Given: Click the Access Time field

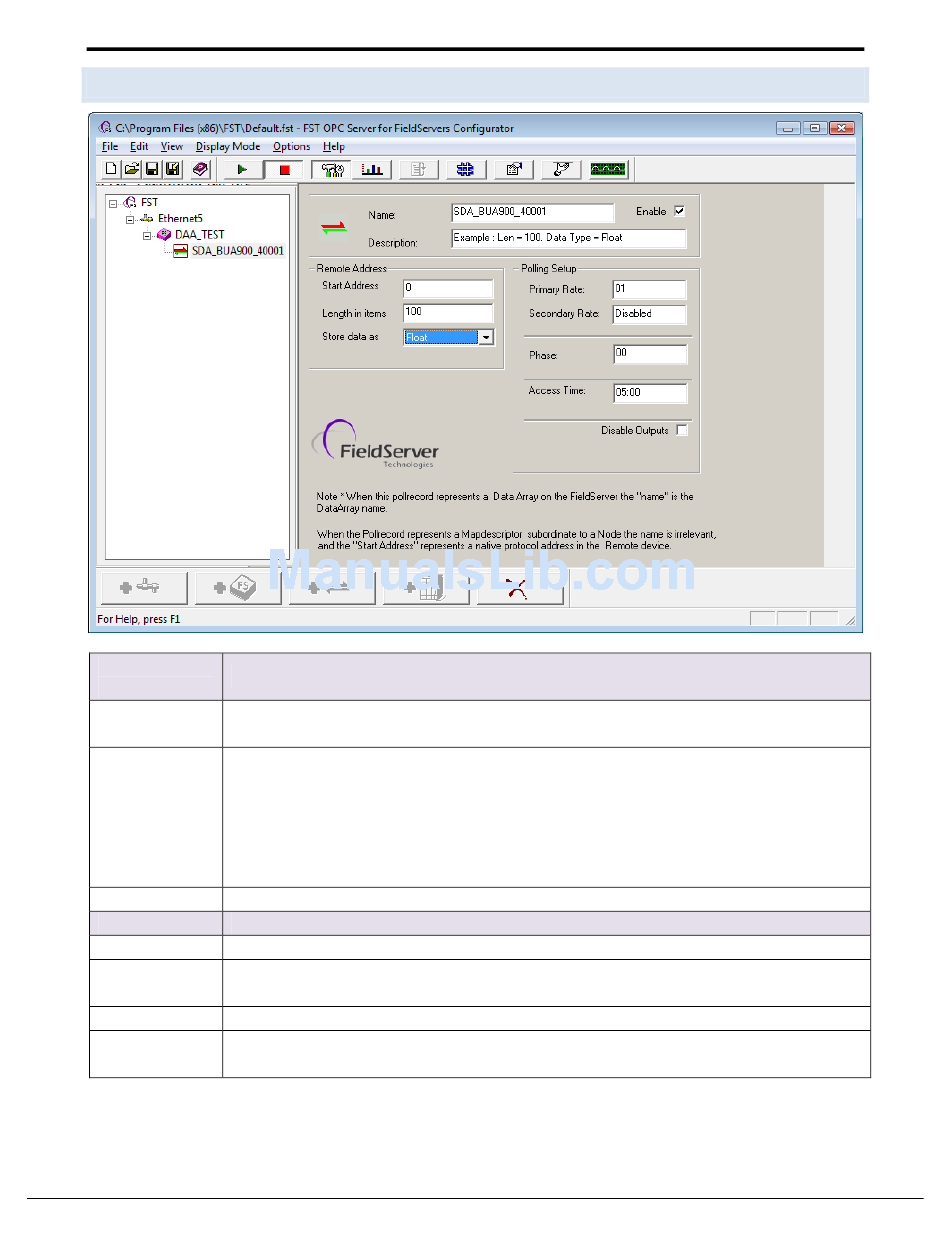Looking at the screenshot, I should click(x=650, y=393).
